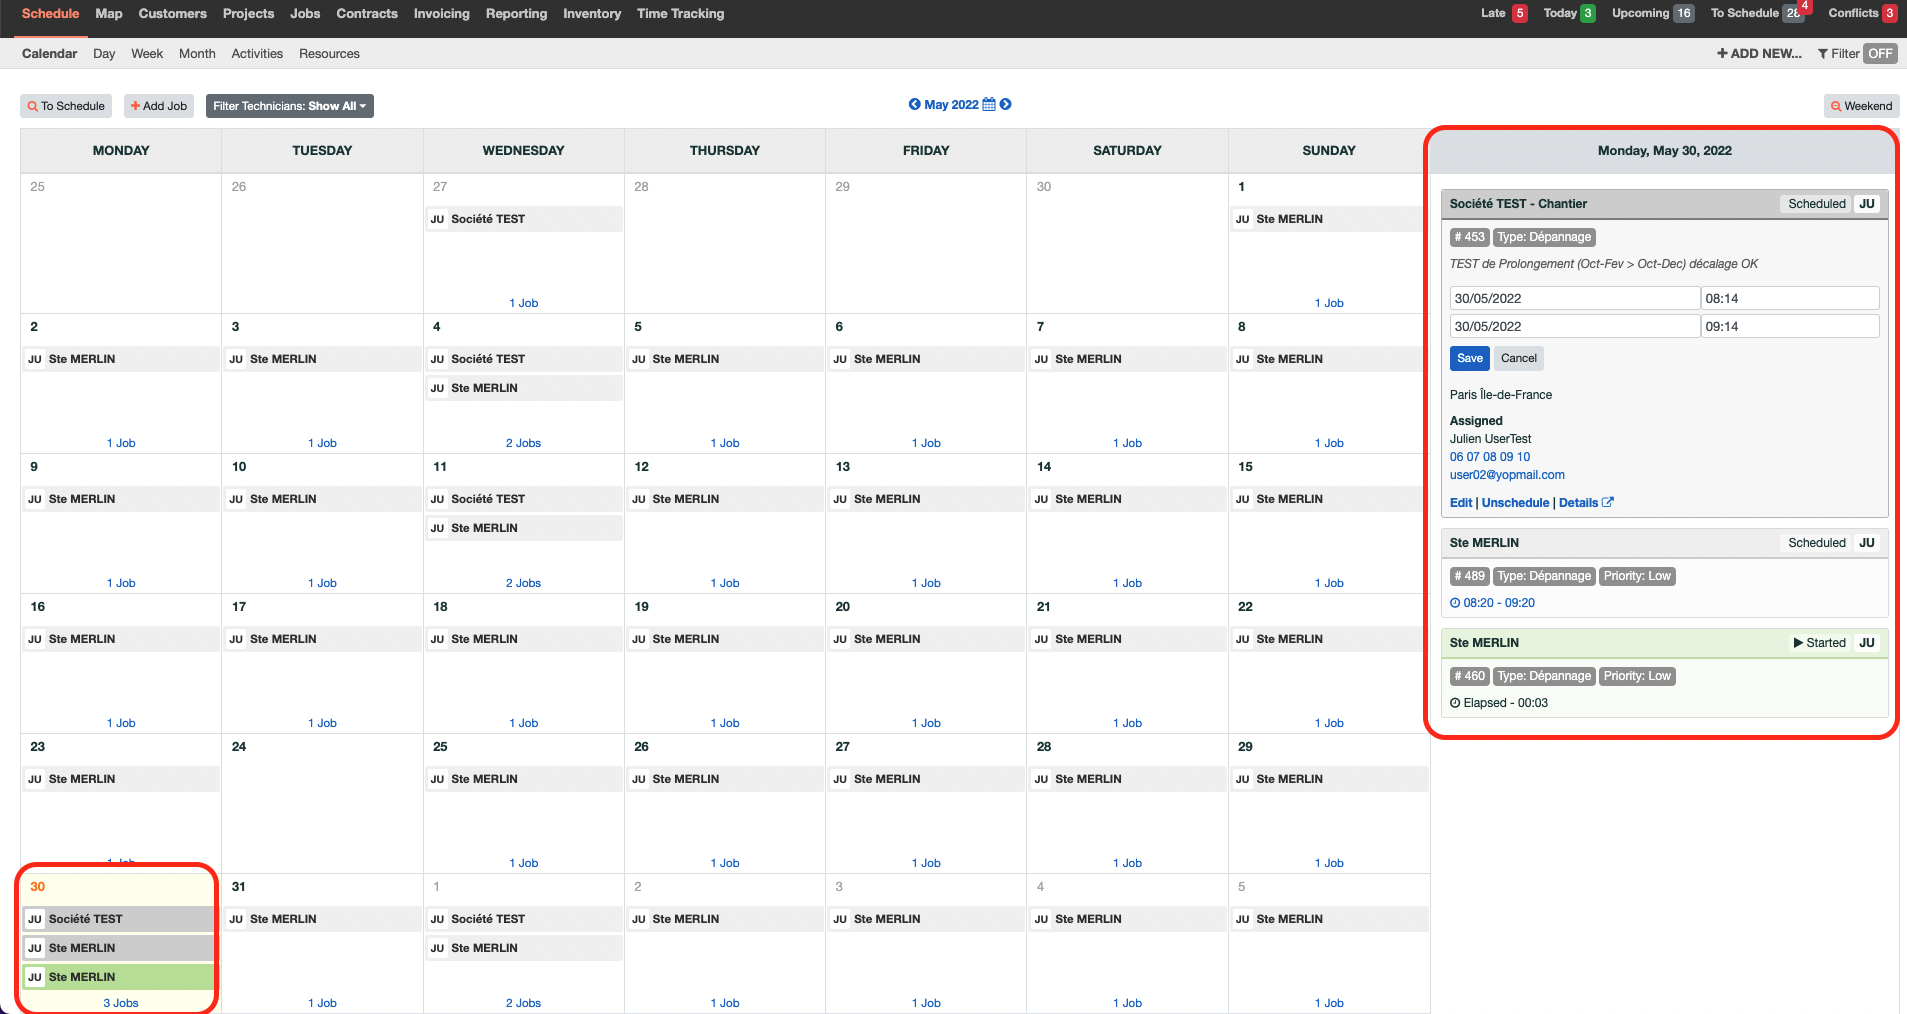Click the start time field 08:14
Screen dimensions: 1907x1014
1790,298
